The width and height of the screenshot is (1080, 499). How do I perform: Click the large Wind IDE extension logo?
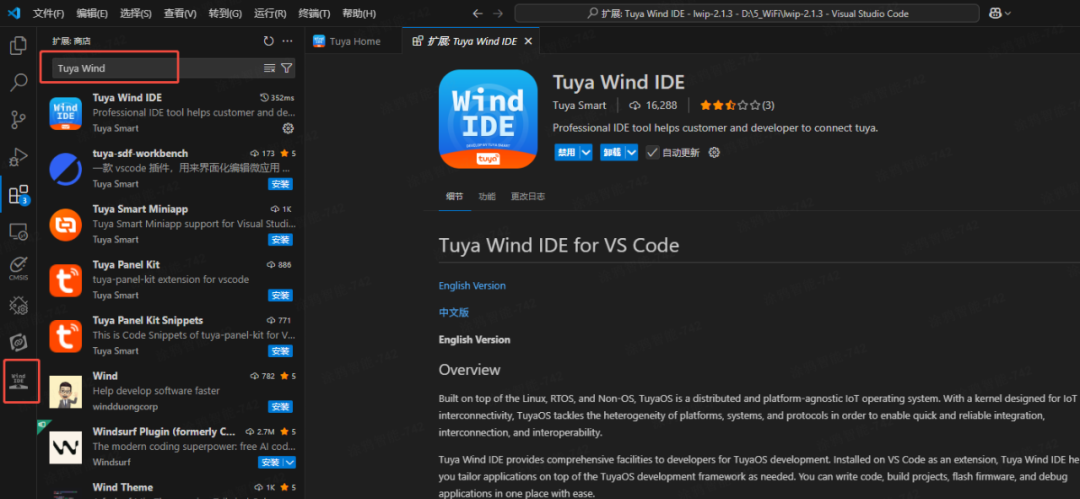pyautogui.click(x=488, y=119)
